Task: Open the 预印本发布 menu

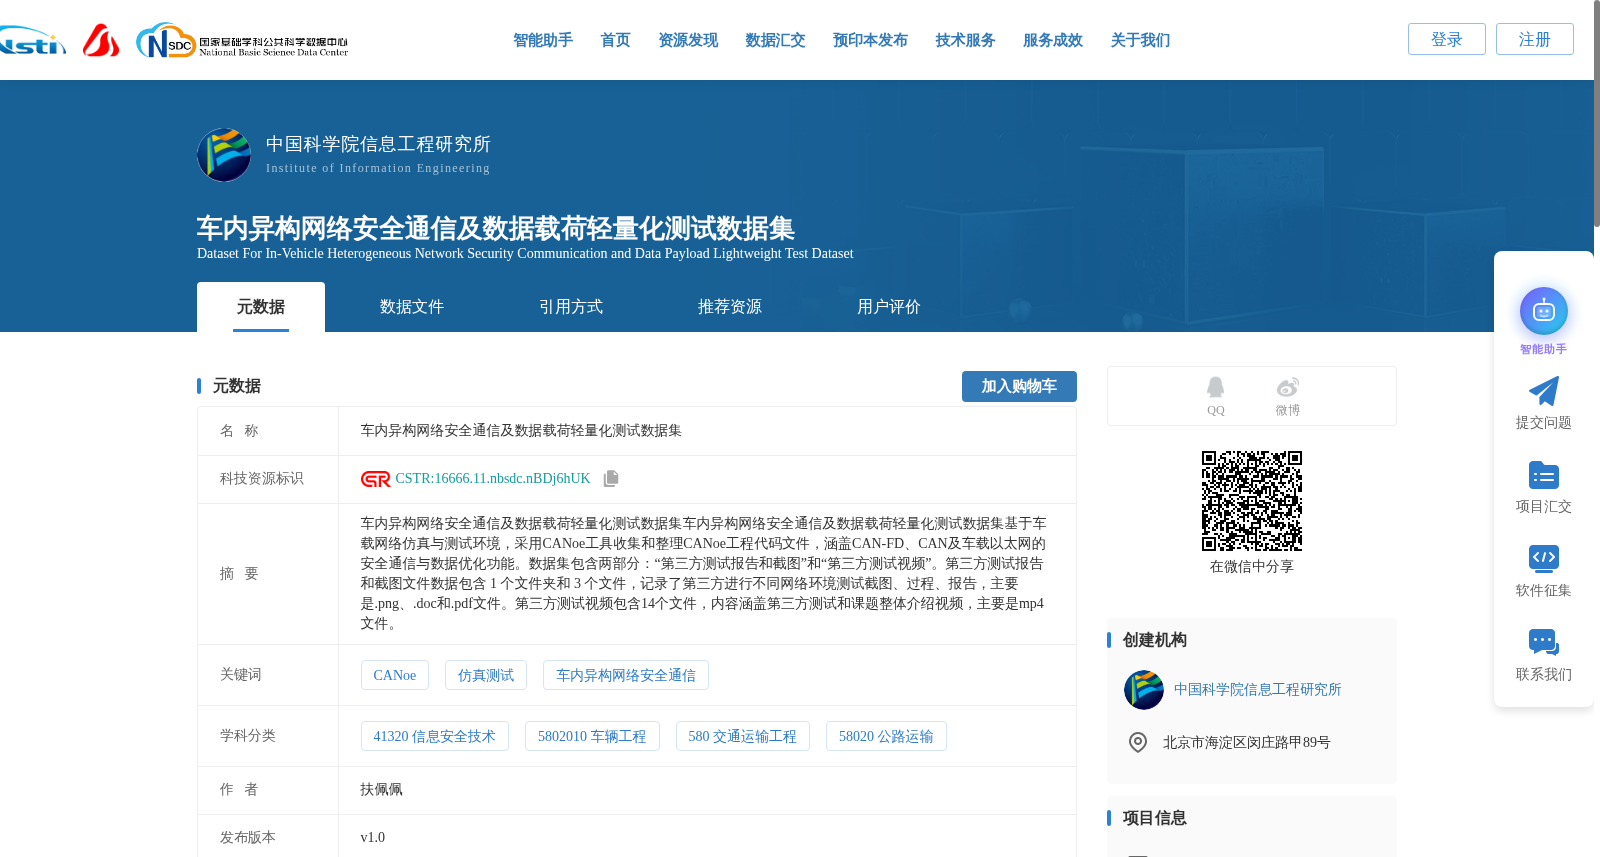Action: coord(870,40)
